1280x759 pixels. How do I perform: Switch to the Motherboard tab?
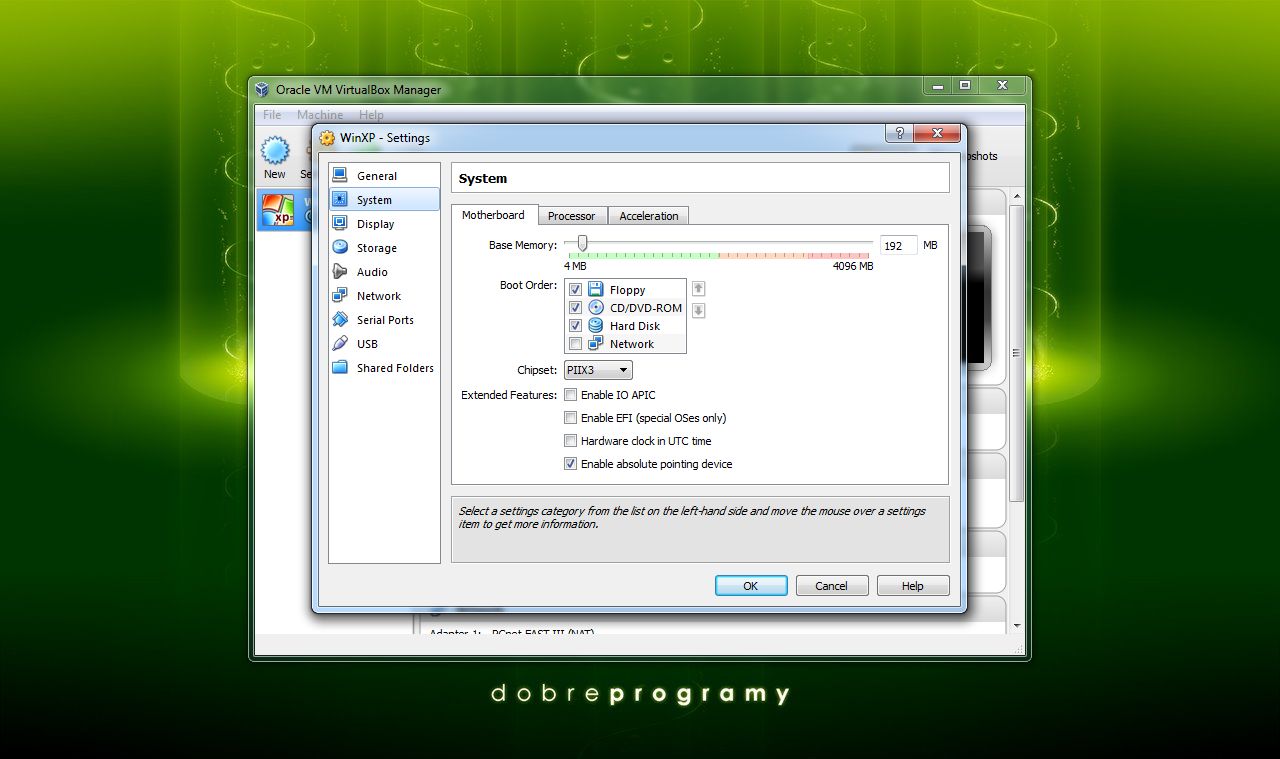[493, 215]
